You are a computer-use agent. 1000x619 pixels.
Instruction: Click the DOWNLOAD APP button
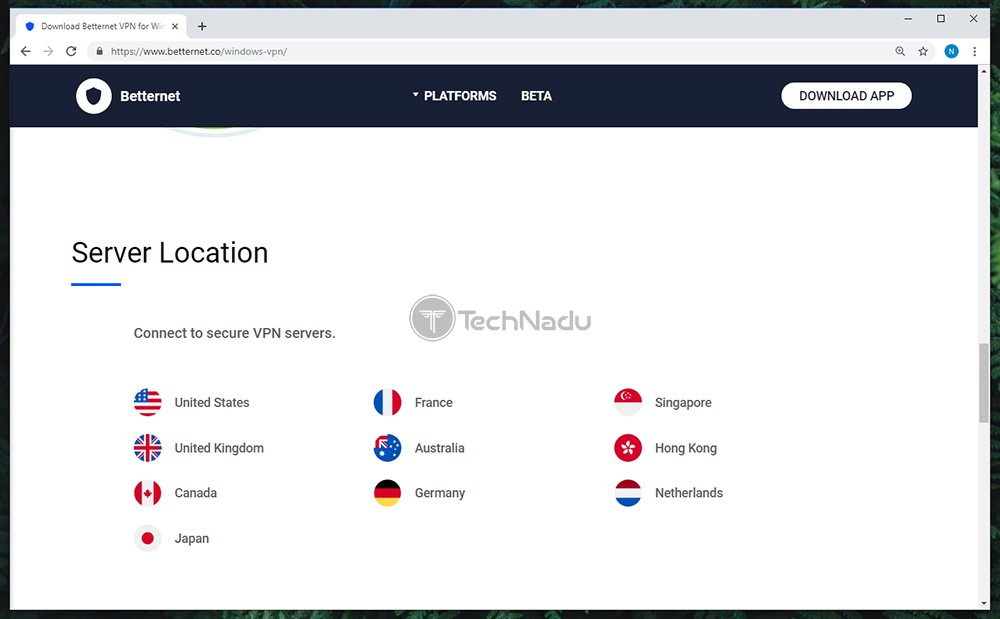(846, 96)
